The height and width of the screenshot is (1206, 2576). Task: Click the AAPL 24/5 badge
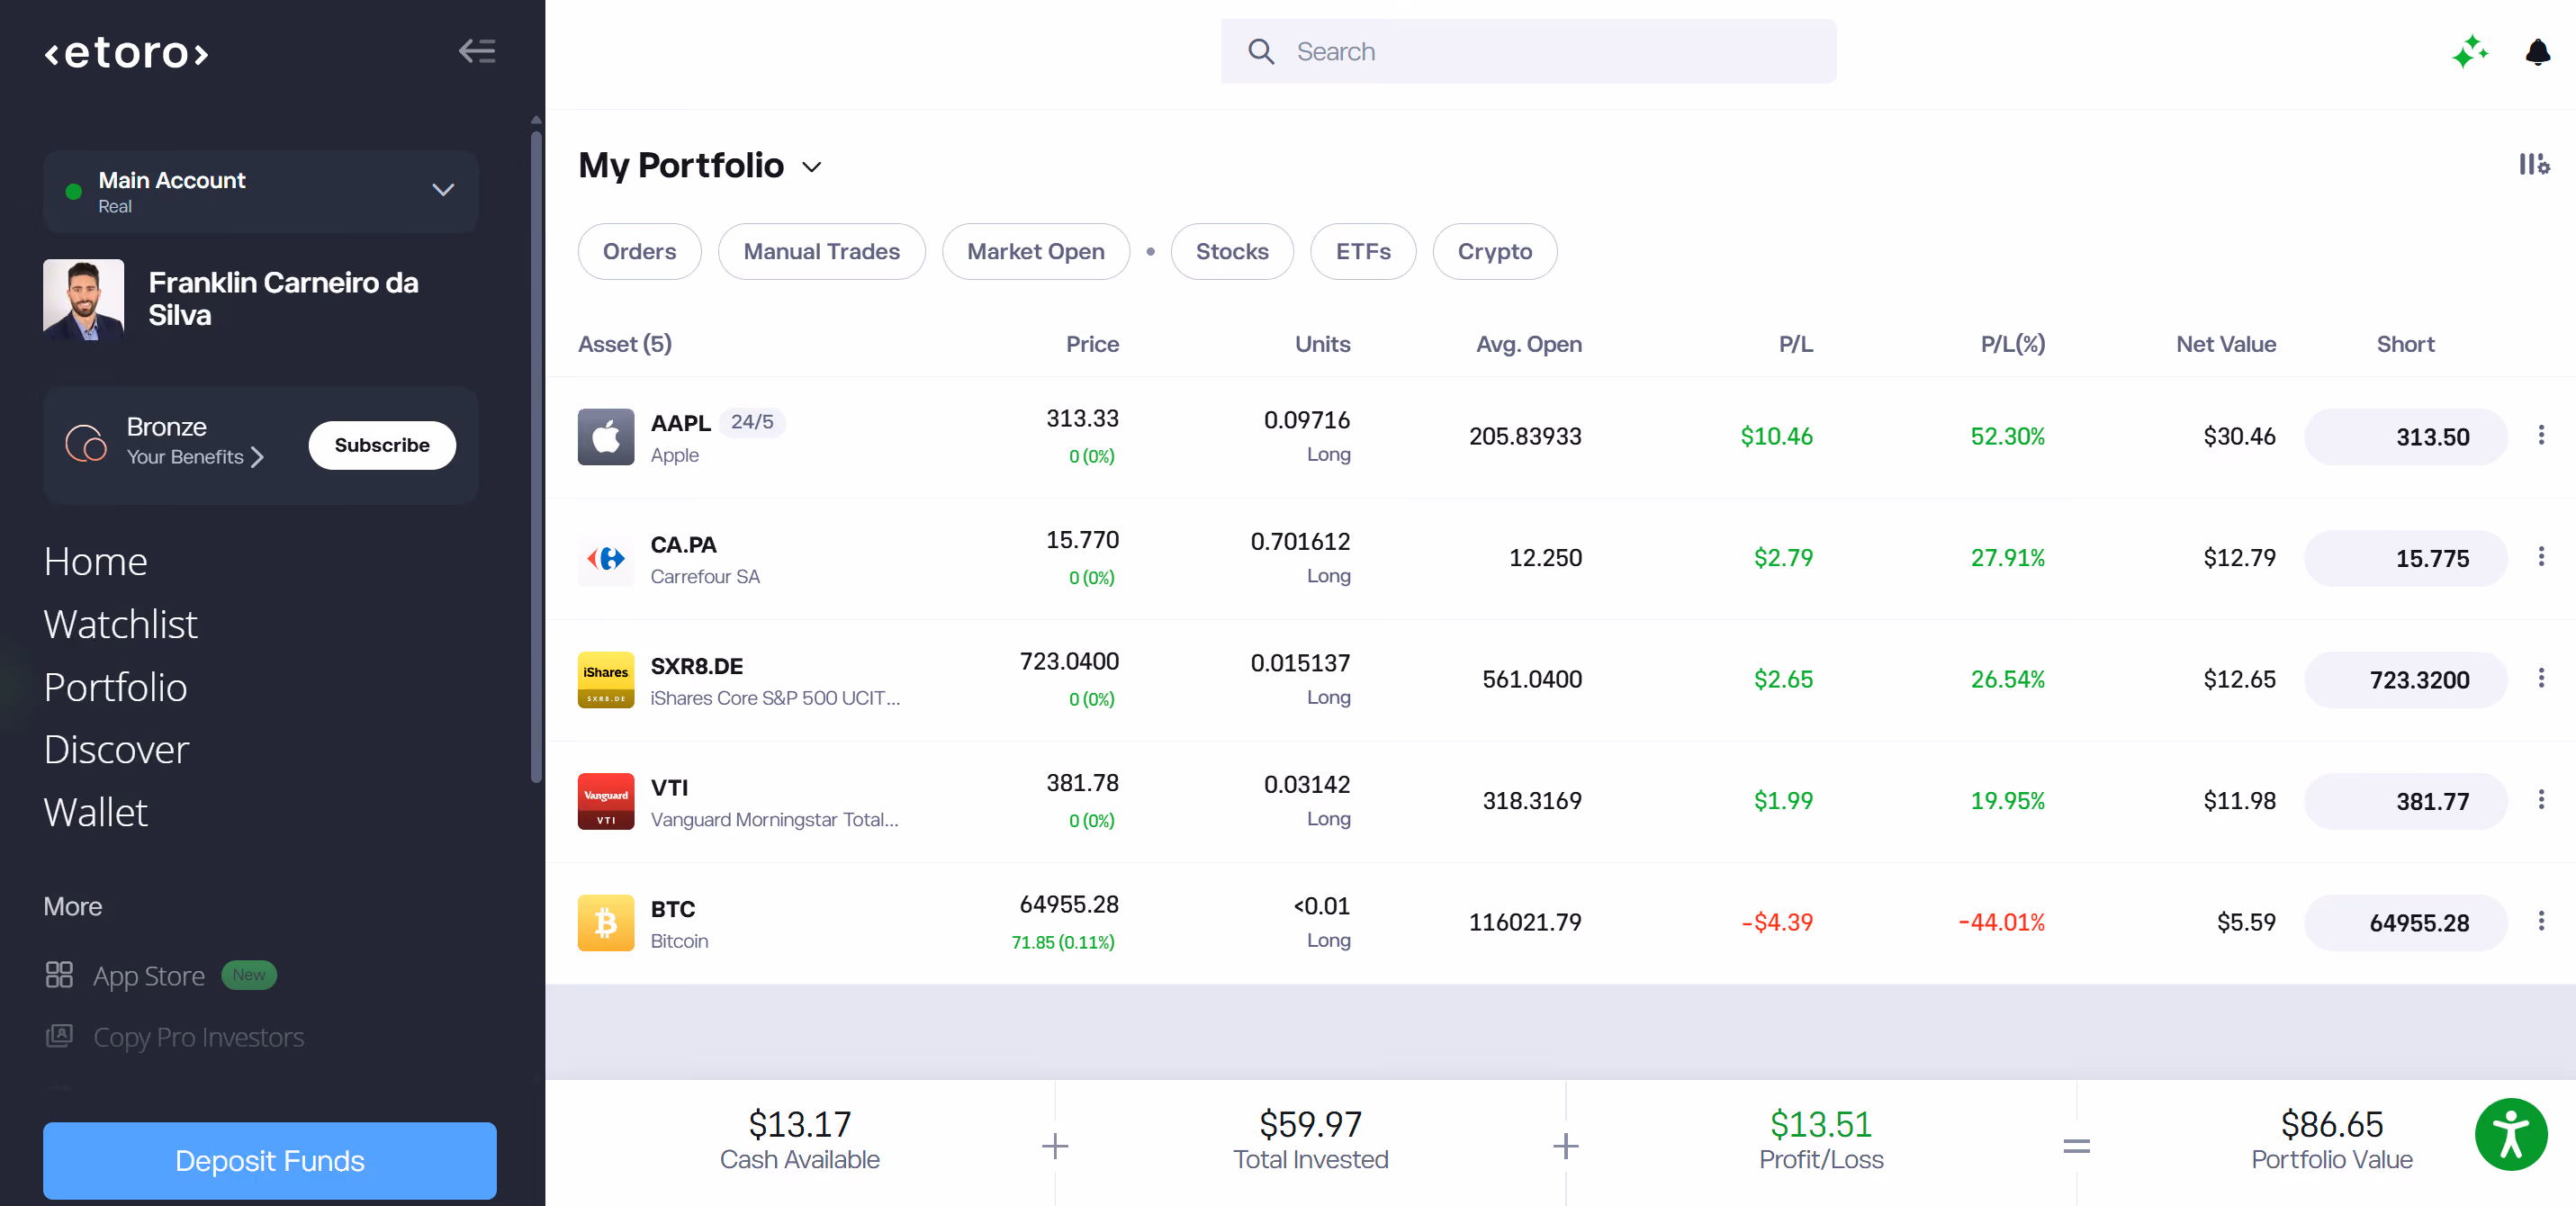click(752, 422)
